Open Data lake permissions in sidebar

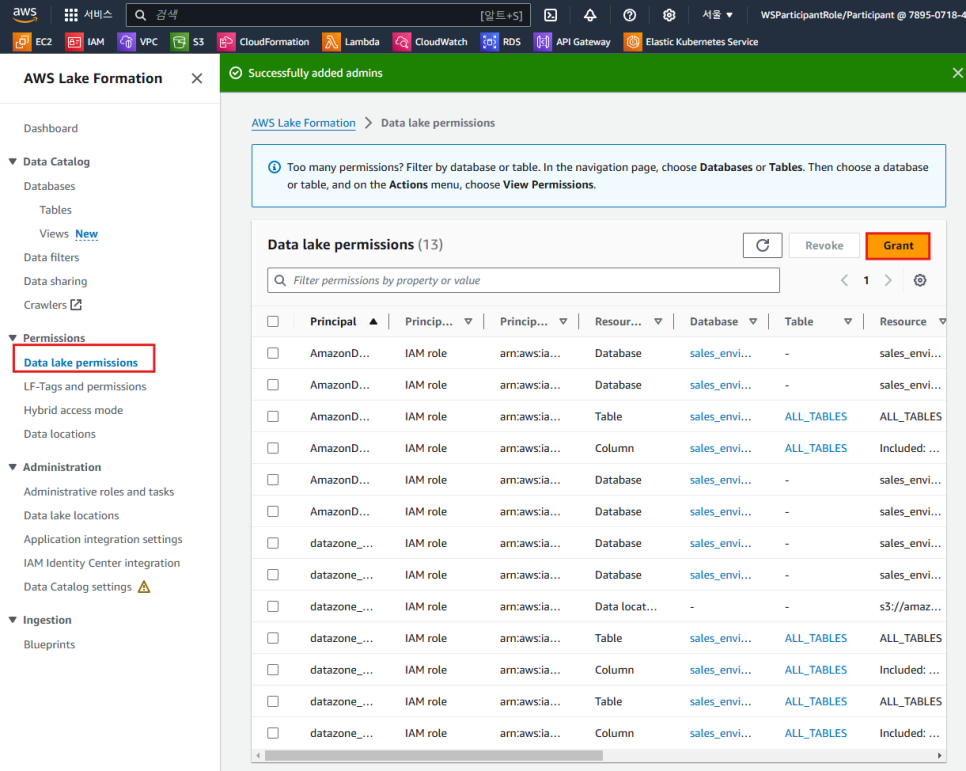pyautogui.click(x=81, y=362)
